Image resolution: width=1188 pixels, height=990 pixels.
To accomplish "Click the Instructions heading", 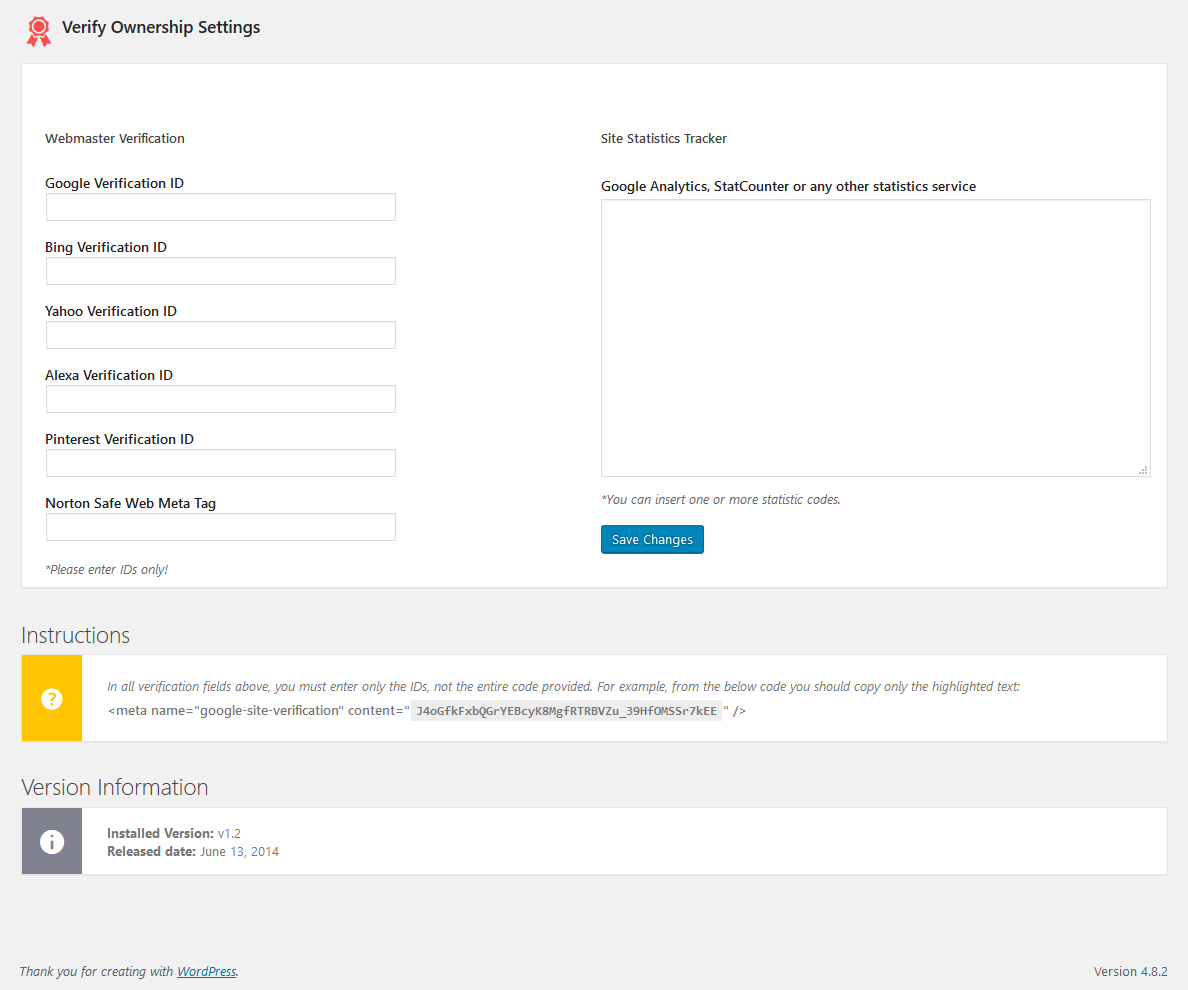I will (x=76, y=635).
